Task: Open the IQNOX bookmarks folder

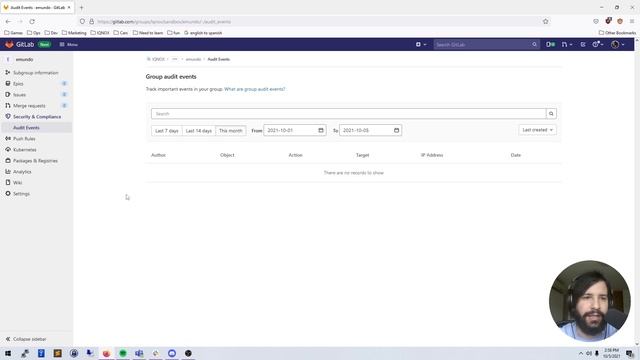Action: [x=100, y=33]
